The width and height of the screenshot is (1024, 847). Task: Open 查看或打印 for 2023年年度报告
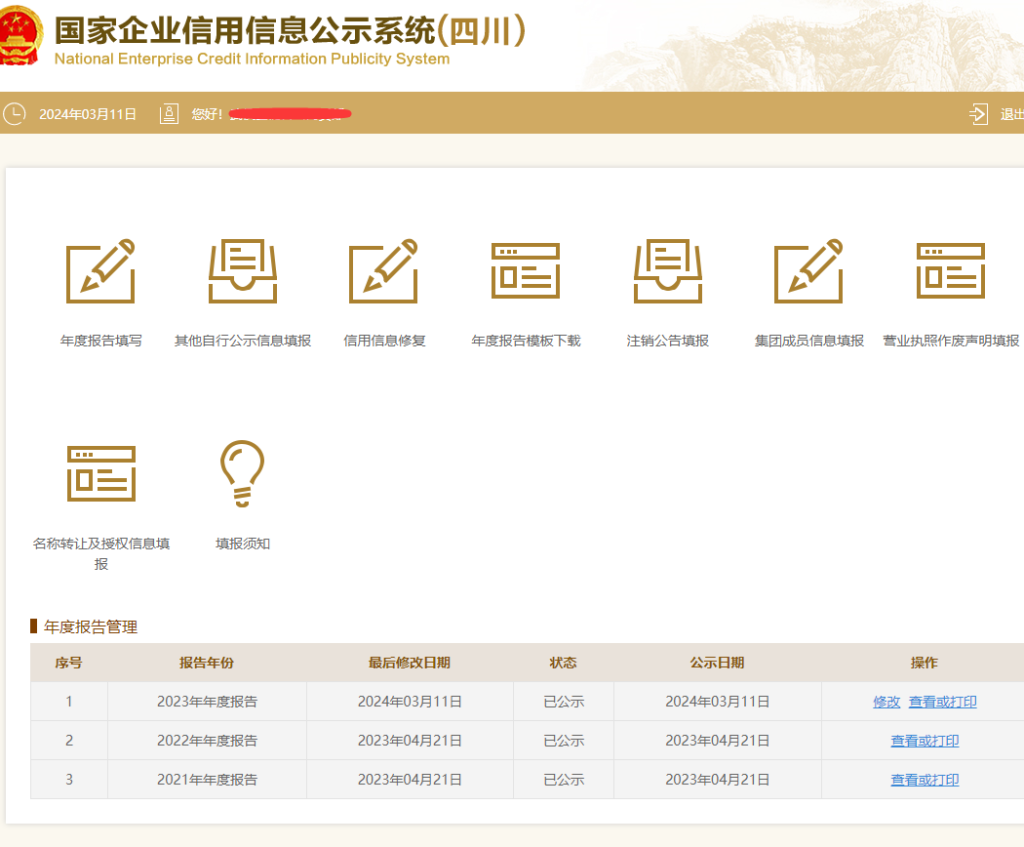[942, 702]
